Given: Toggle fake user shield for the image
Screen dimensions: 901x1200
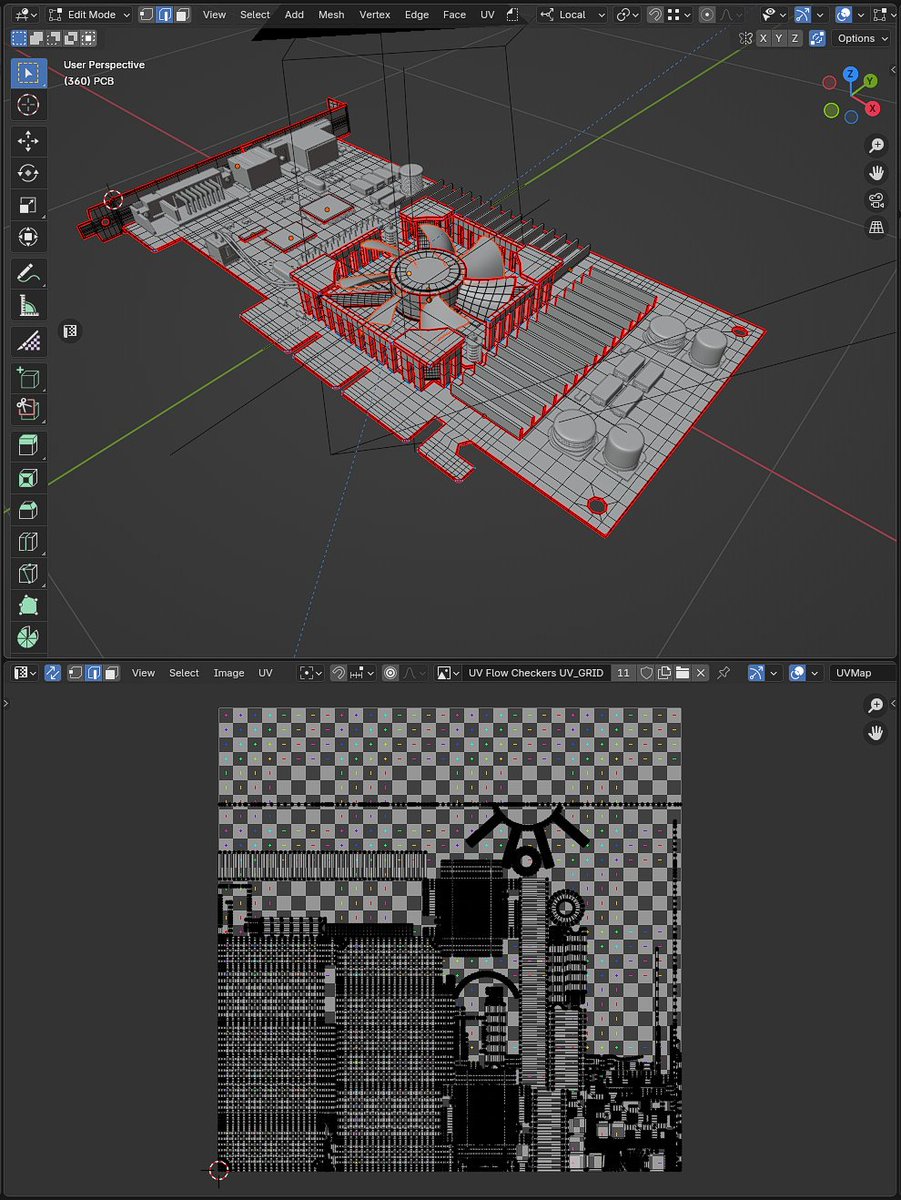Looking at the screenshot, I should point(646,673).
